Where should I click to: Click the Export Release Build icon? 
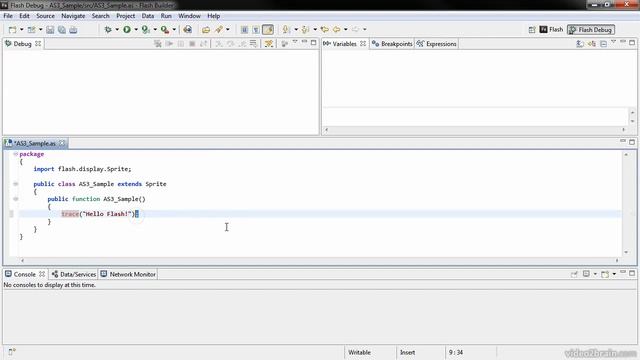(x=187, y=29)
